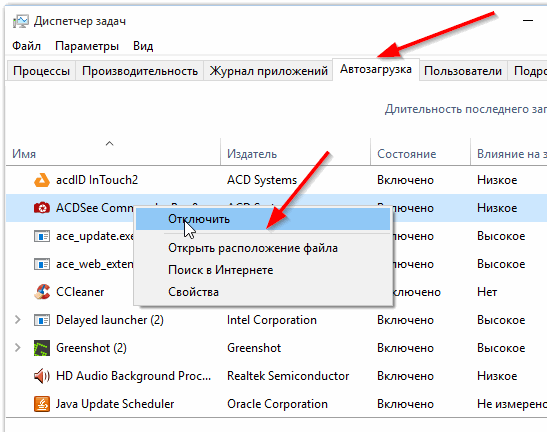Image resolution: width=547 pixels, height=432 pixels.
Task: Choose Поиск в Интернете menu entry
Action: pos(263,270)
